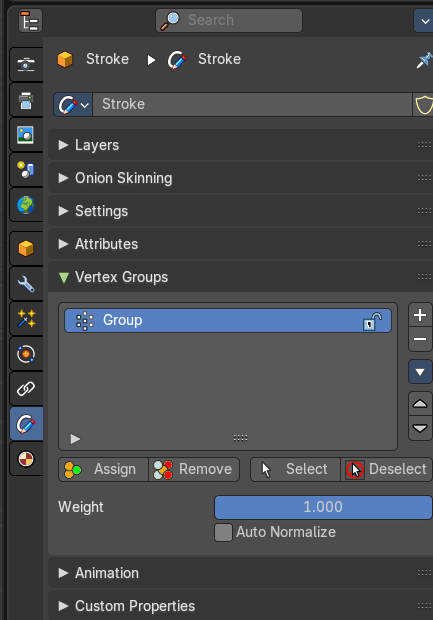433x620 pixels.
Task: Click the Vertex Groups panel drag grip dots
Action: click(x=424, y=277)
